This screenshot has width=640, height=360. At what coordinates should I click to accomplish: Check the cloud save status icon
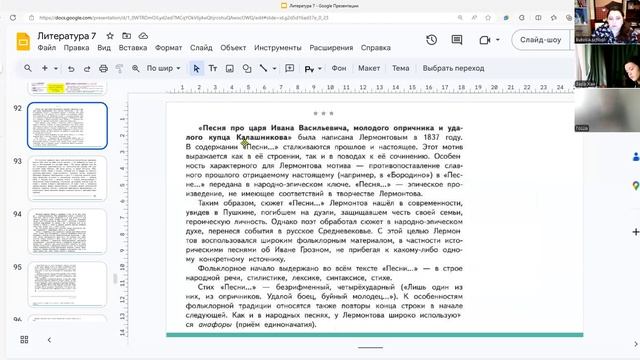[x=143, y=36]
